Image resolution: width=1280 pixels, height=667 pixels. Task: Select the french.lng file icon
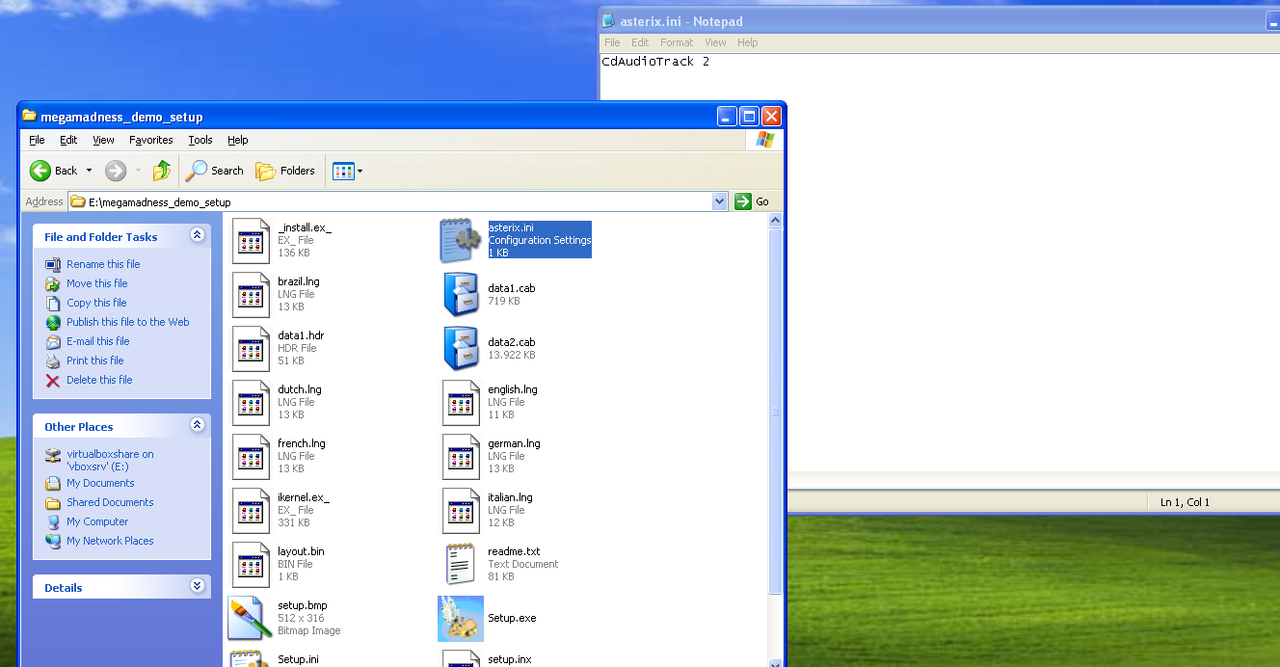251,457
